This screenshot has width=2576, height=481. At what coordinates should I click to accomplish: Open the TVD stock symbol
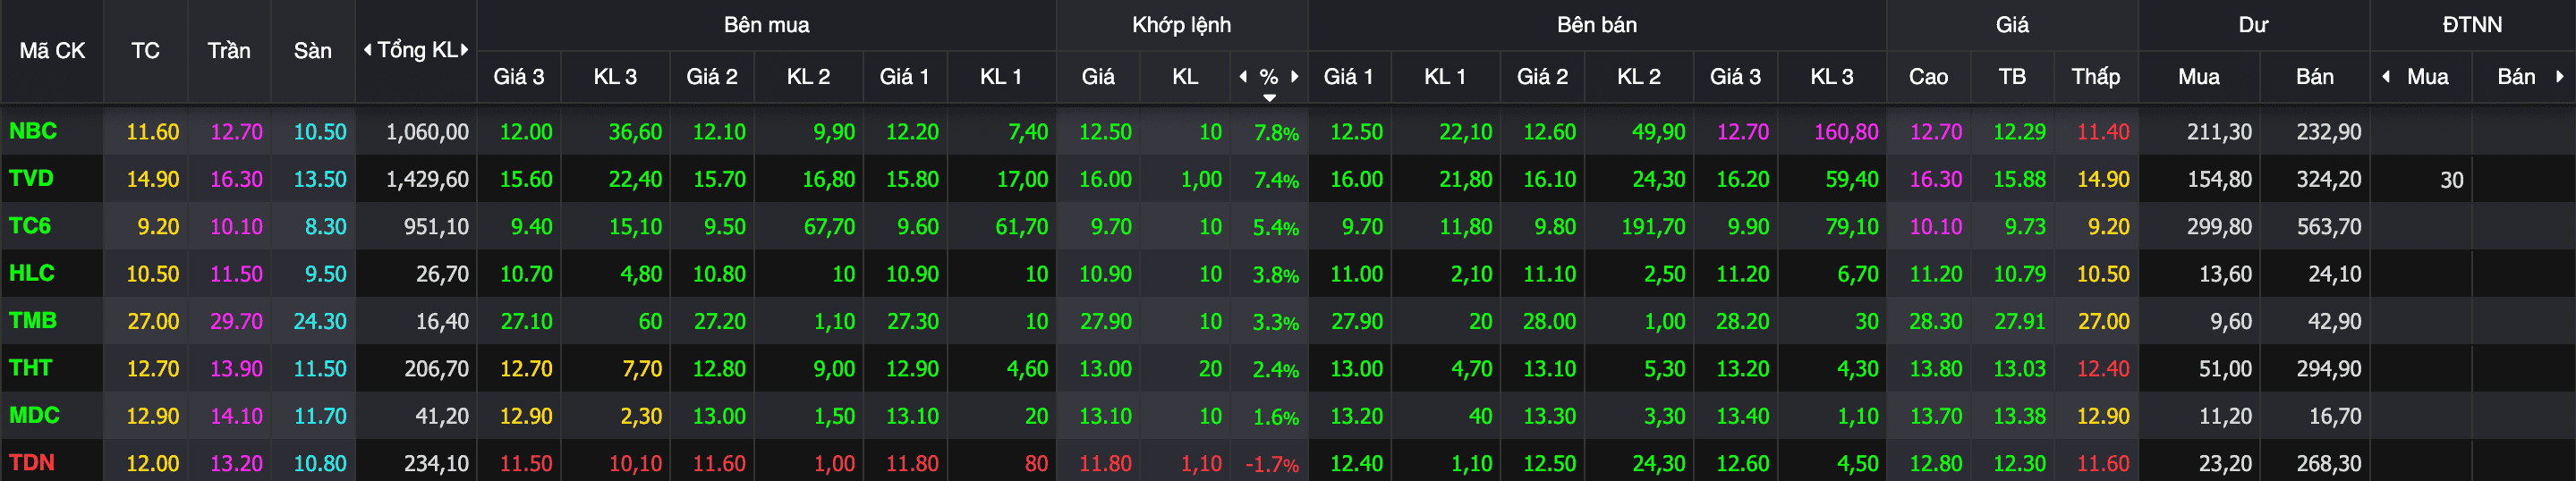pyautogui.click(x=31, y=179)
